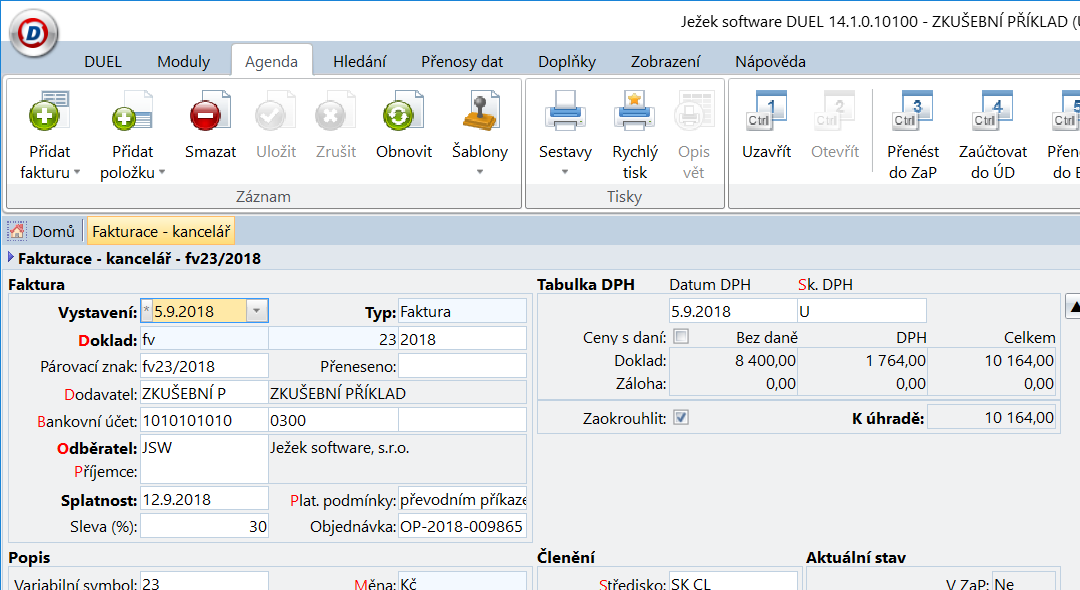Click the Párovací znak field fv23/2018
The height and width of the screenshot is (590, 1080).
pyautogui.click(x=205, y=366)
